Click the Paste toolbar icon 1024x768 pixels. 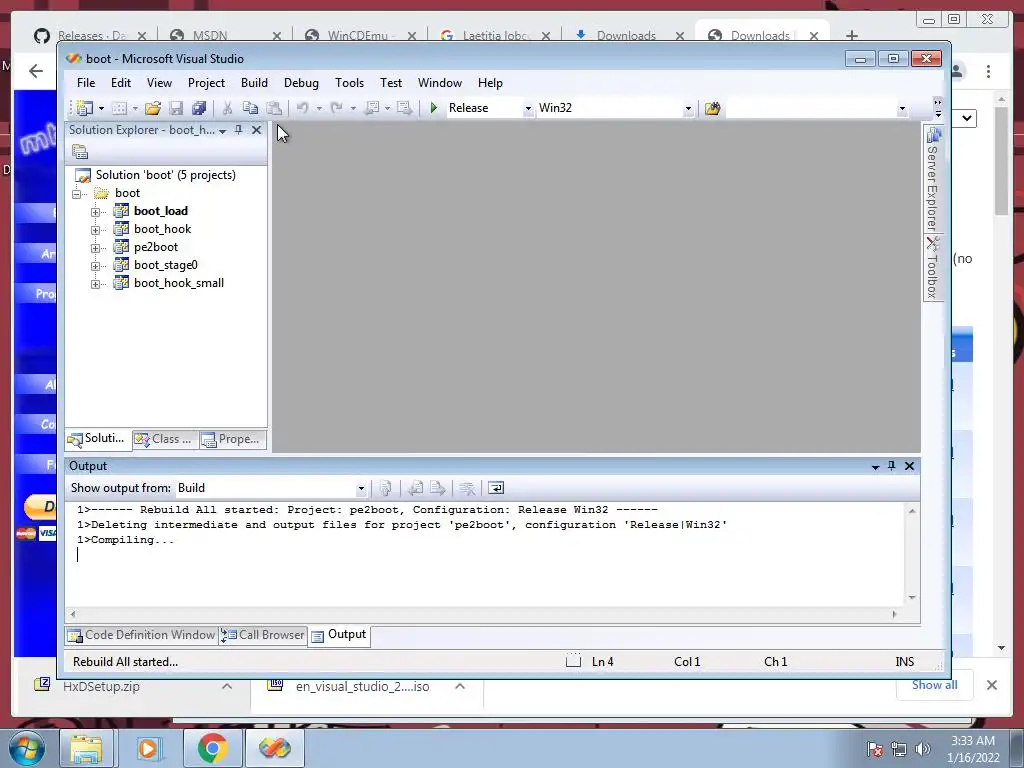coord(274,108)
